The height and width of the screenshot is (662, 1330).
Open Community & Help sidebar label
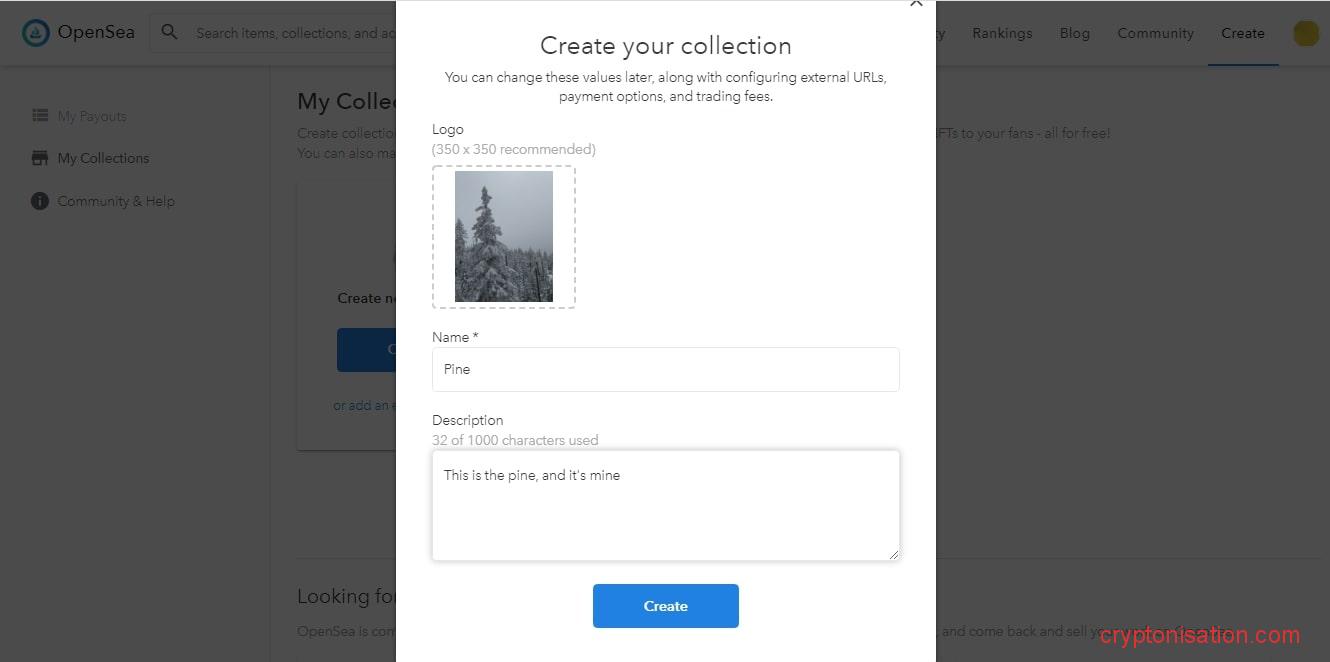point(116,201)
